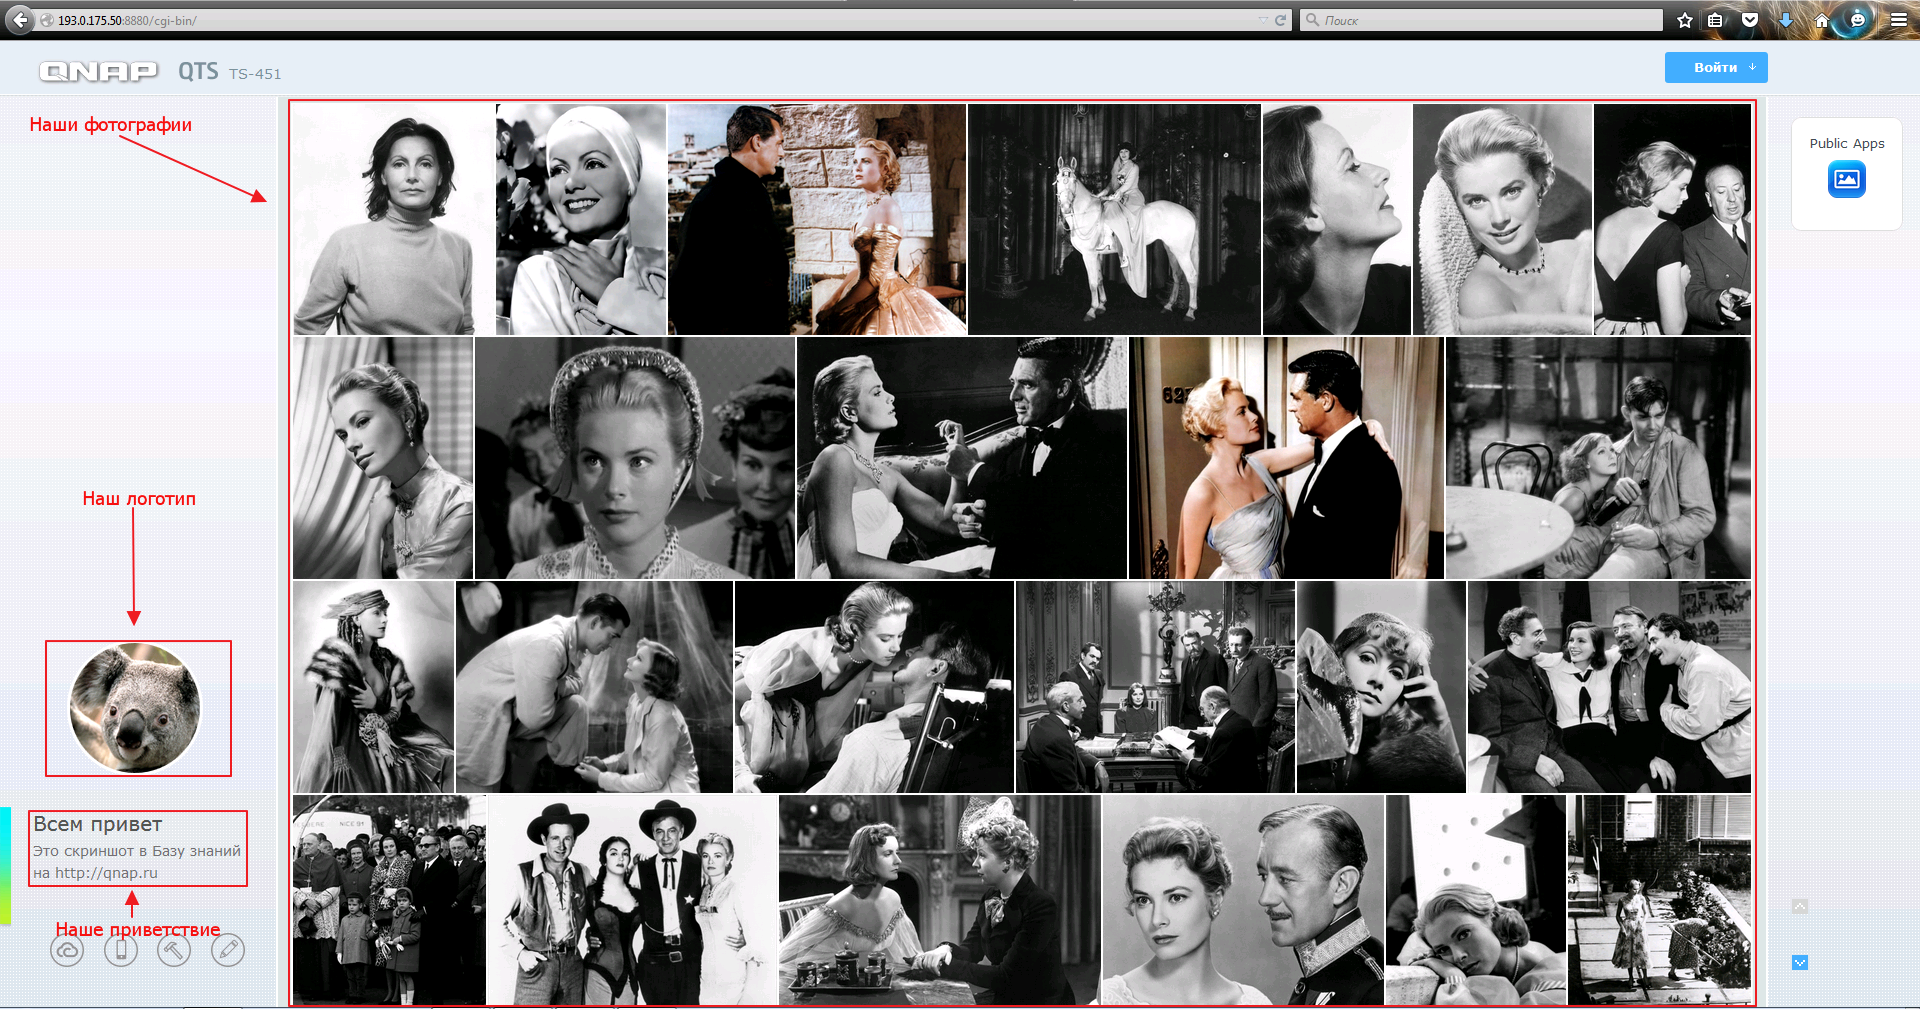Open photo of woman resting head on arms
The image size is (1920, 1009).
[1476, 900]
